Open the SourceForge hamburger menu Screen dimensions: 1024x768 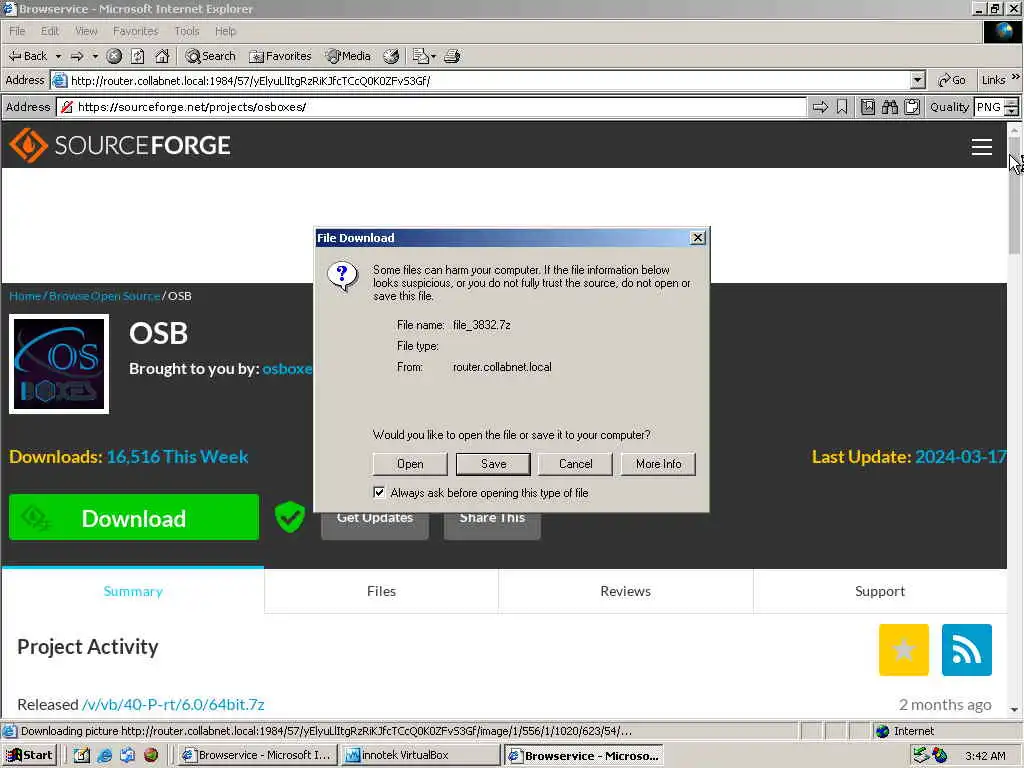(x=982, y=147)
